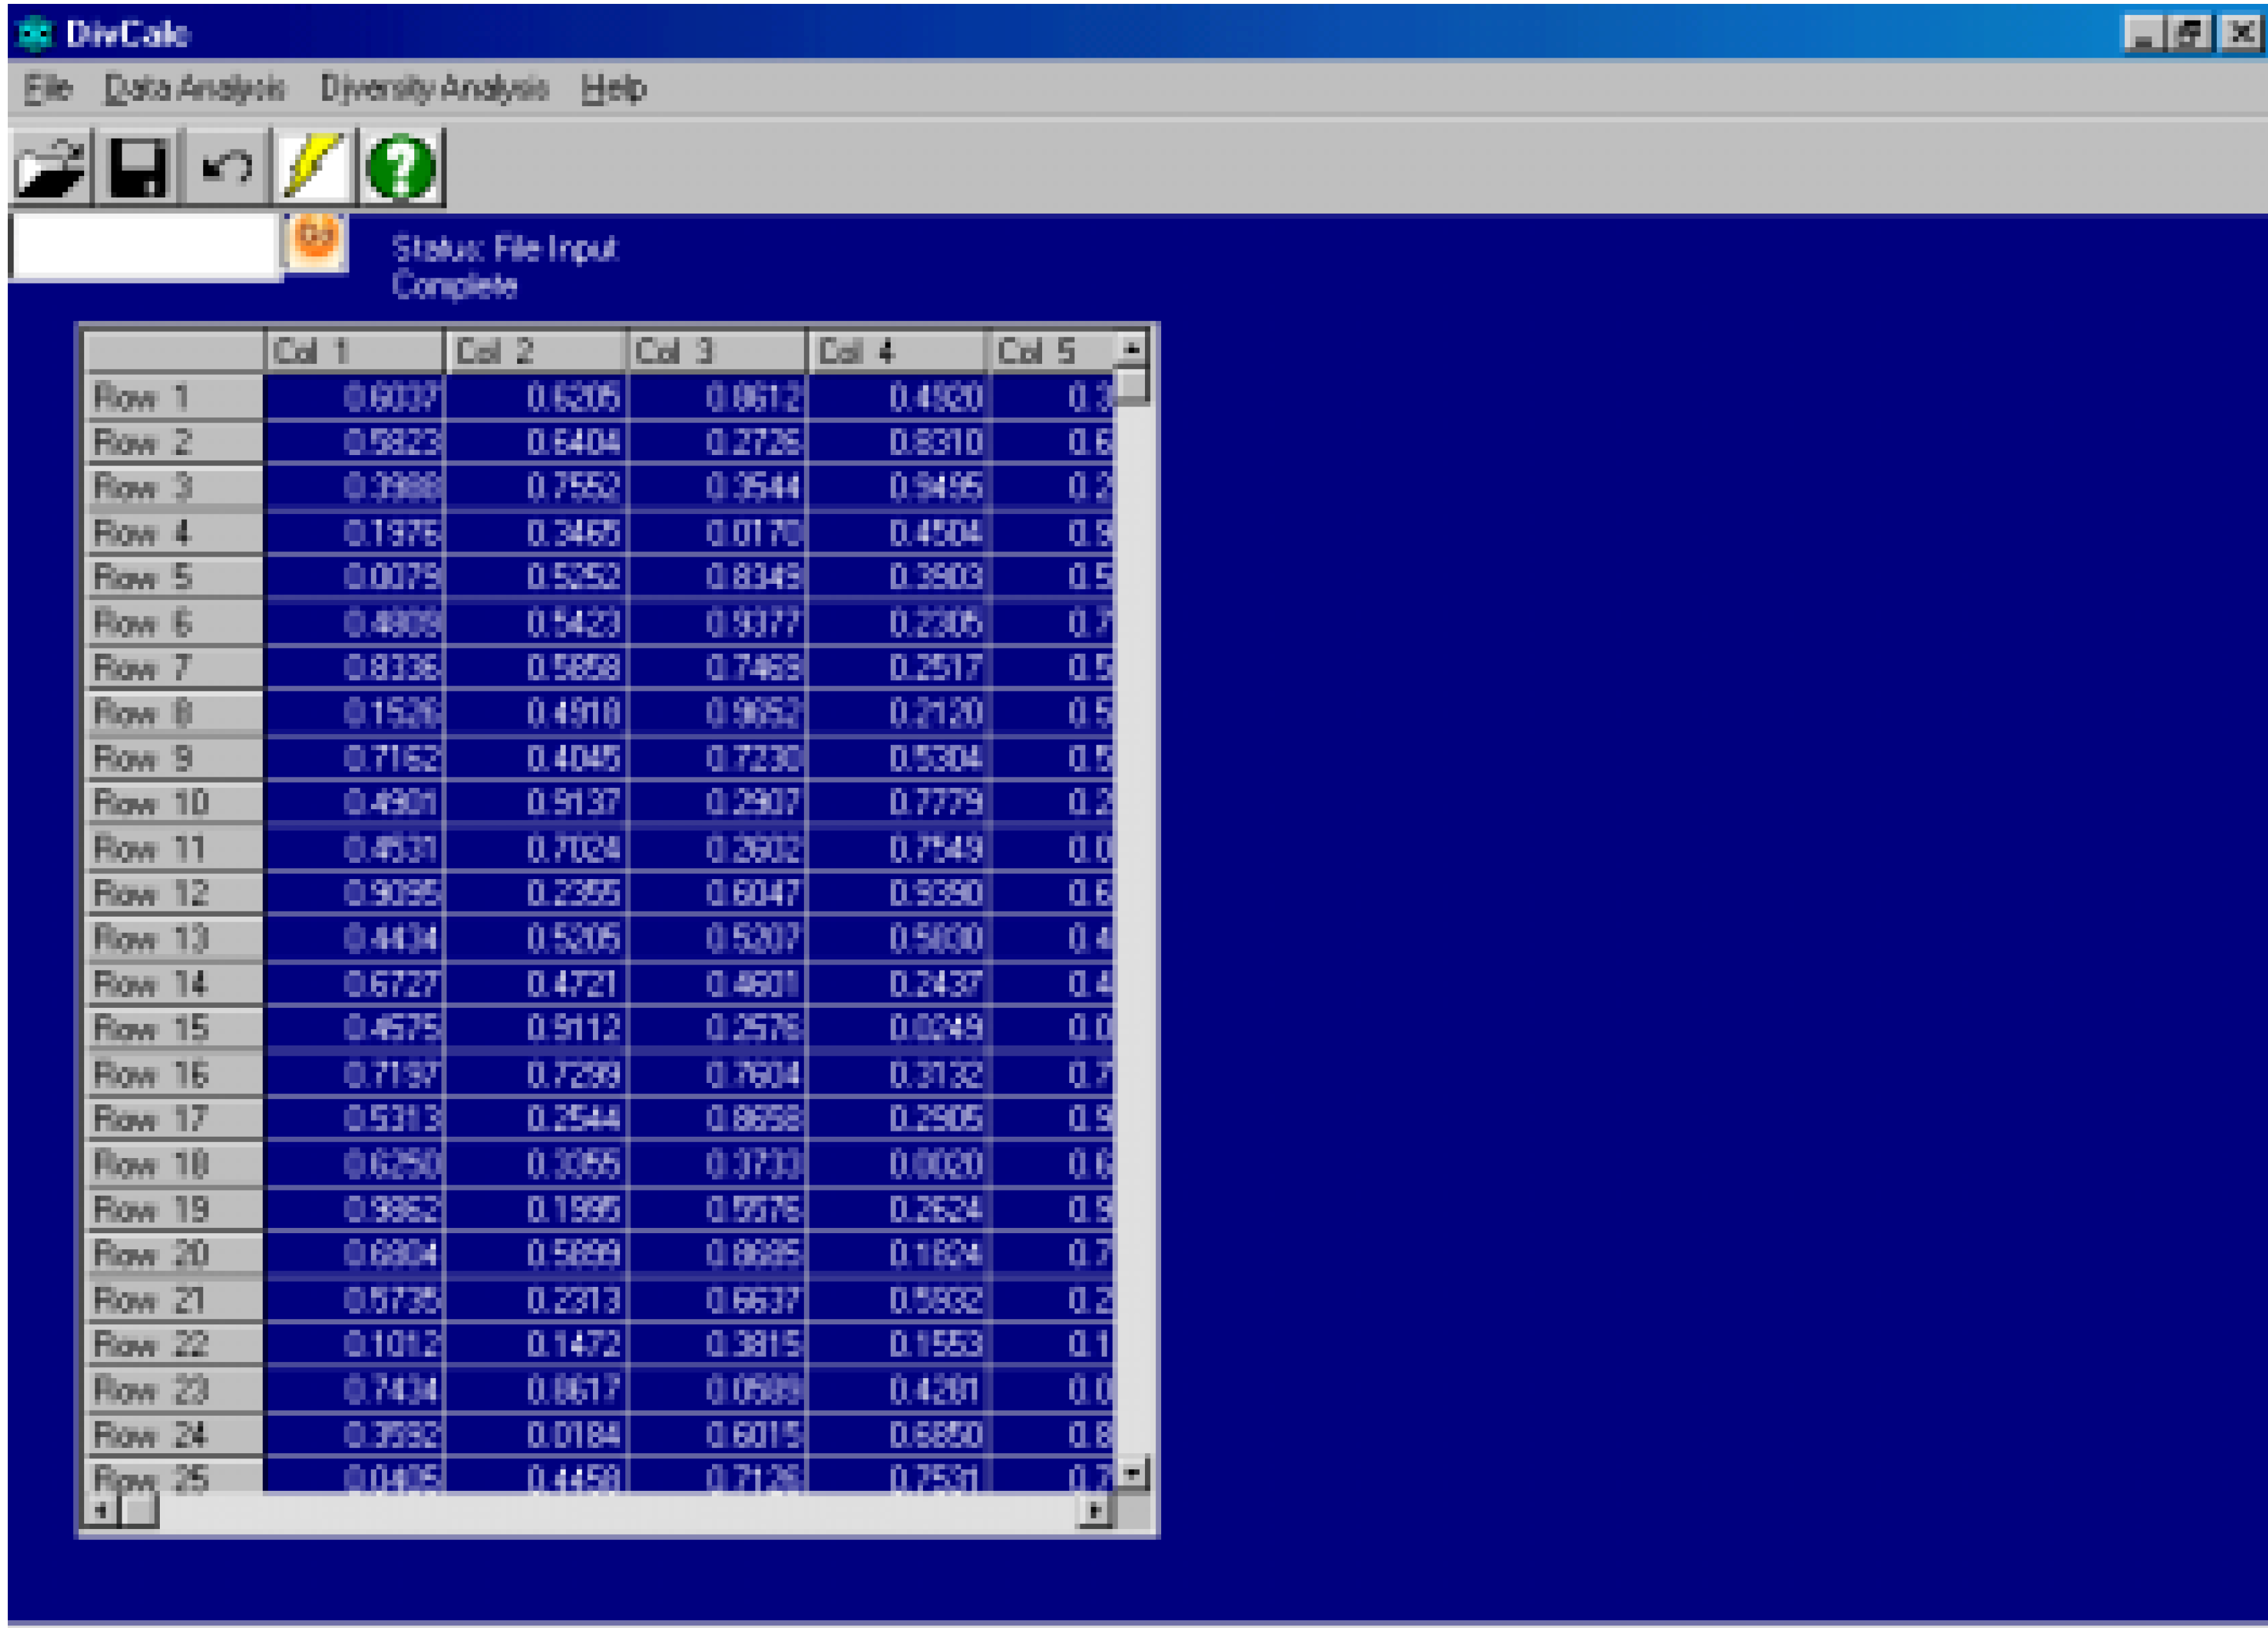Click the grid's scroll left arrow
The image size is (2268, 1628).
100,1510
